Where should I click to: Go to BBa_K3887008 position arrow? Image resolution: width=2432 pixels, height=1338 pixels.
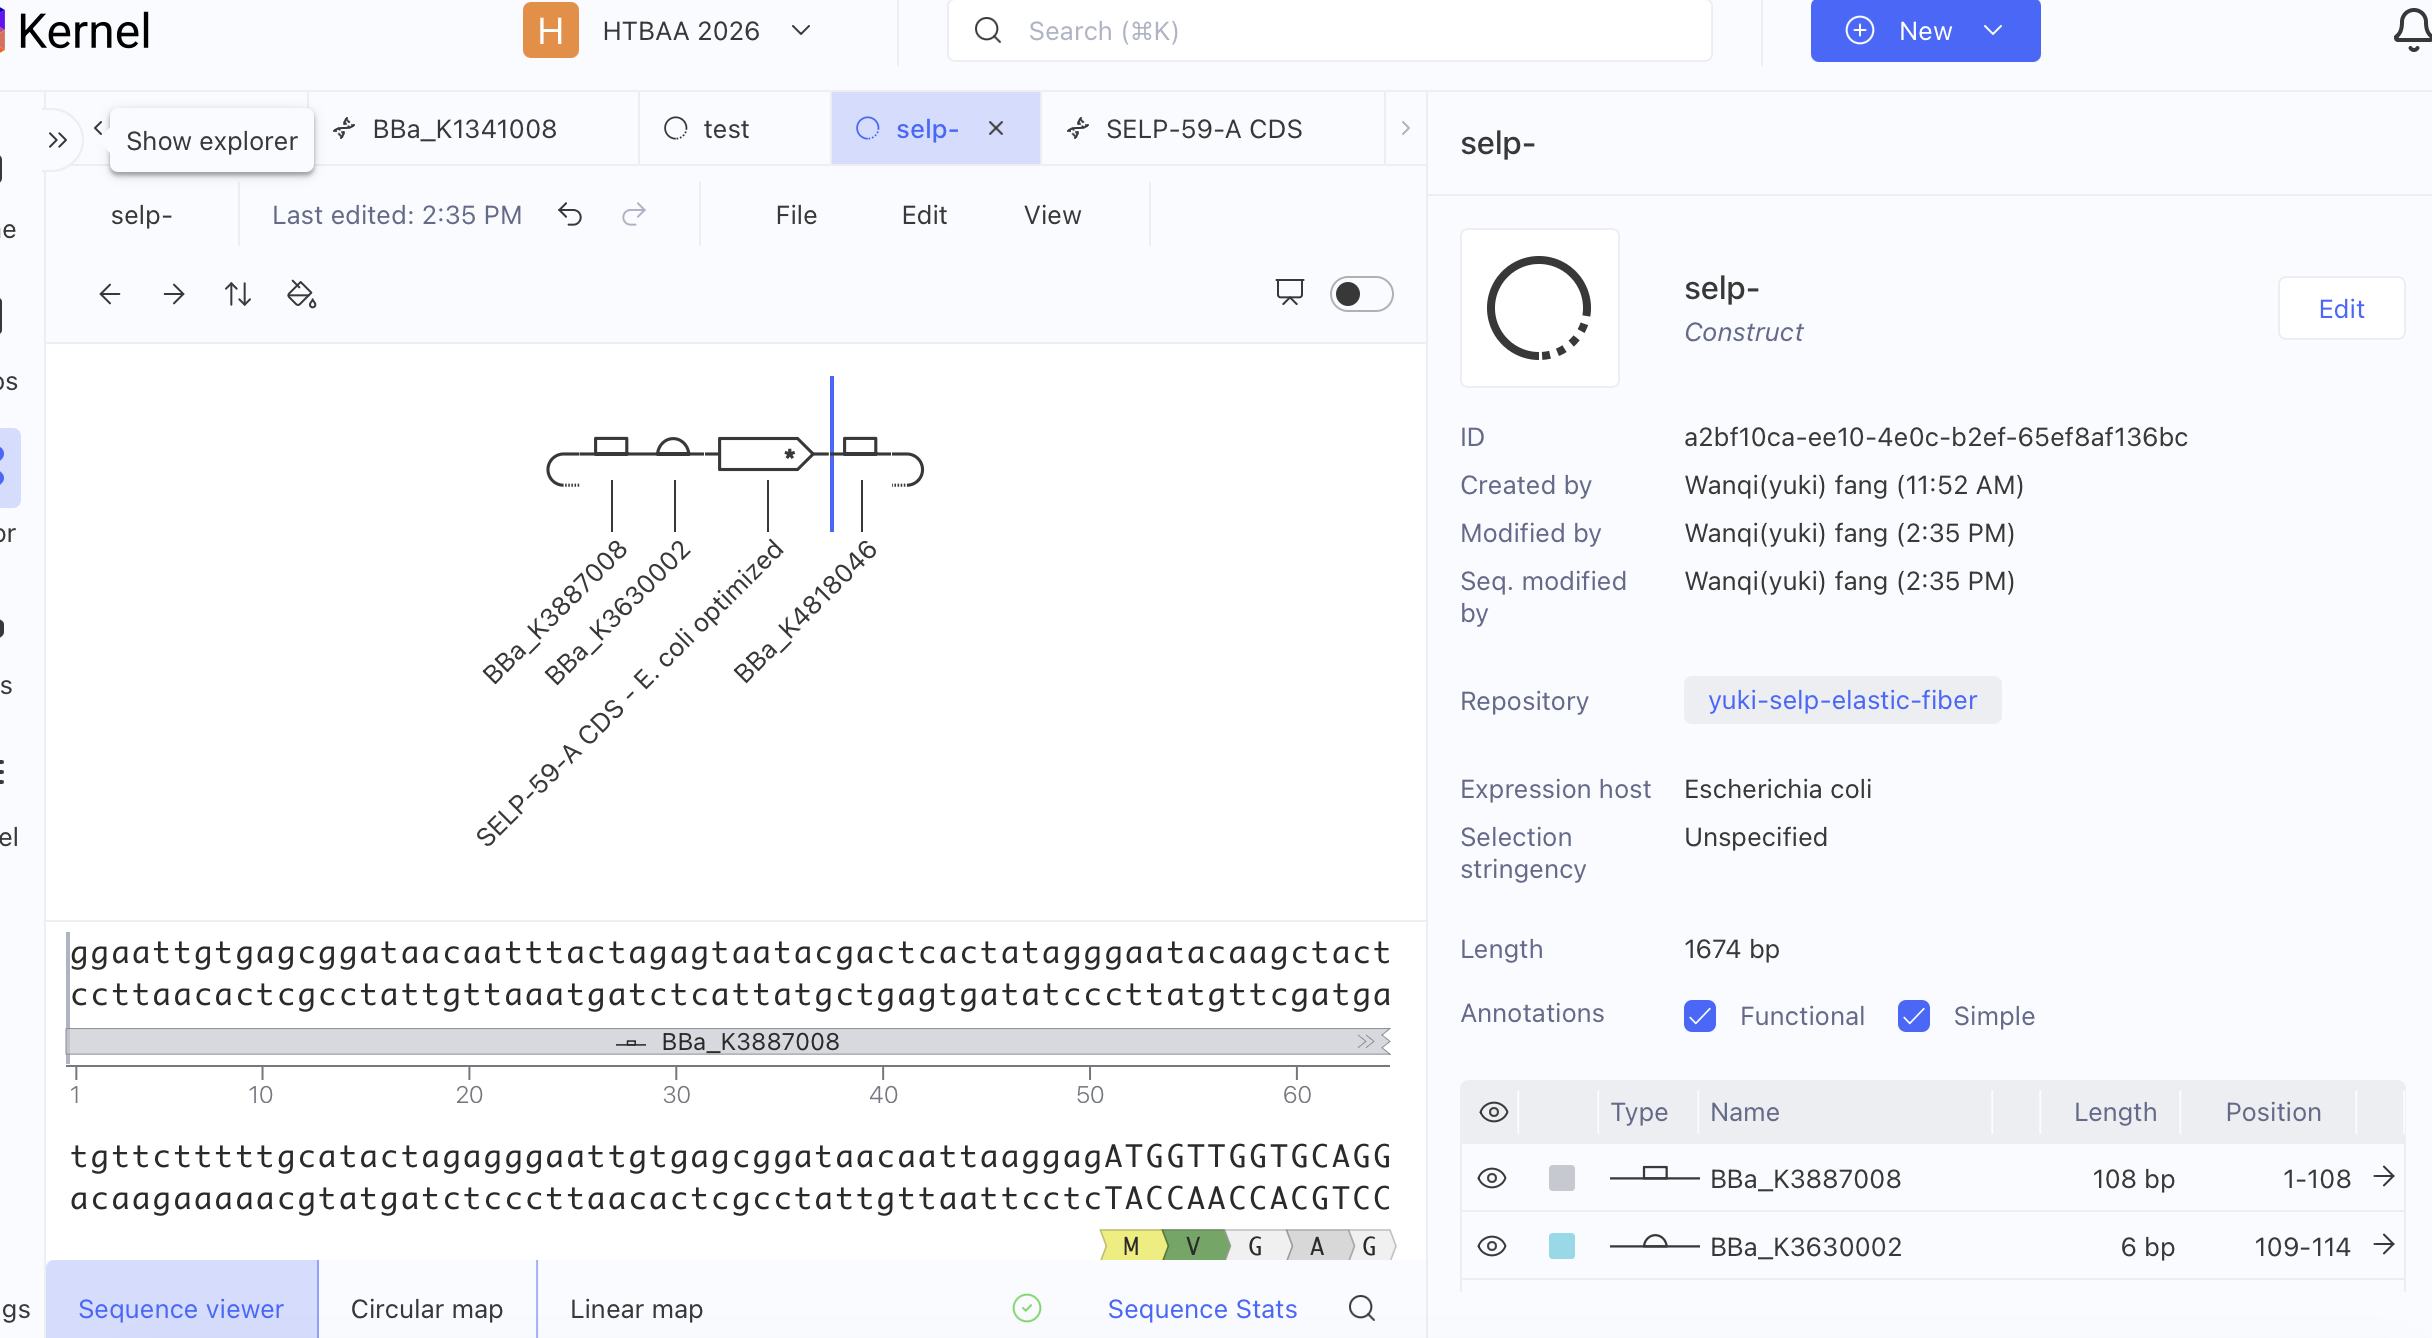[x=2385, y=1177]
